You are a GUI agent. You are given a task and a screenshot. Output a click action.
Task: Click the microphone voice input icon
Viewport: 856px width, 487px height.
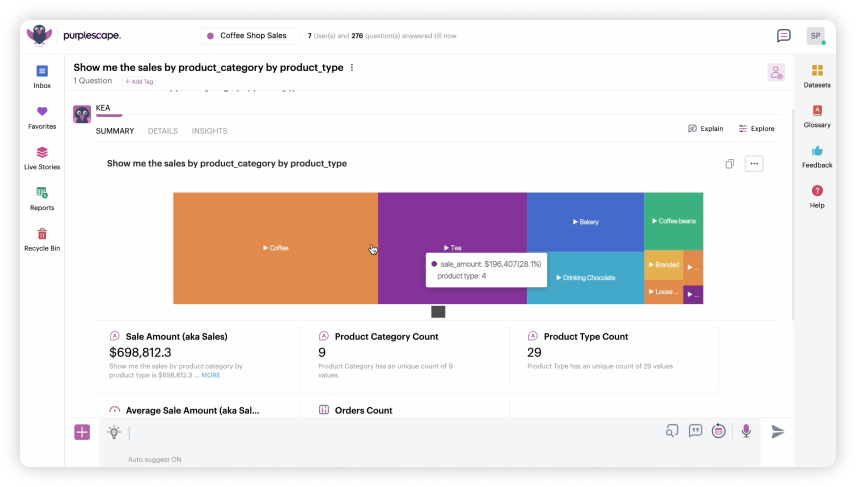click(745, 431)
